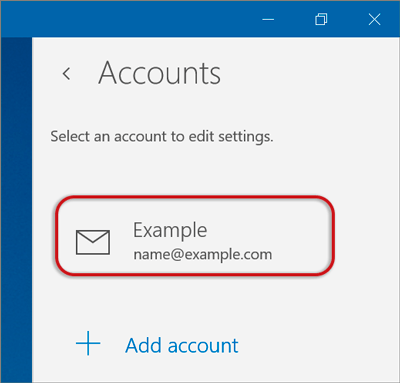The width and height of the screenshot is (400, 383).
Task: Select the name@example.com address text
Action: pos(203,255)
